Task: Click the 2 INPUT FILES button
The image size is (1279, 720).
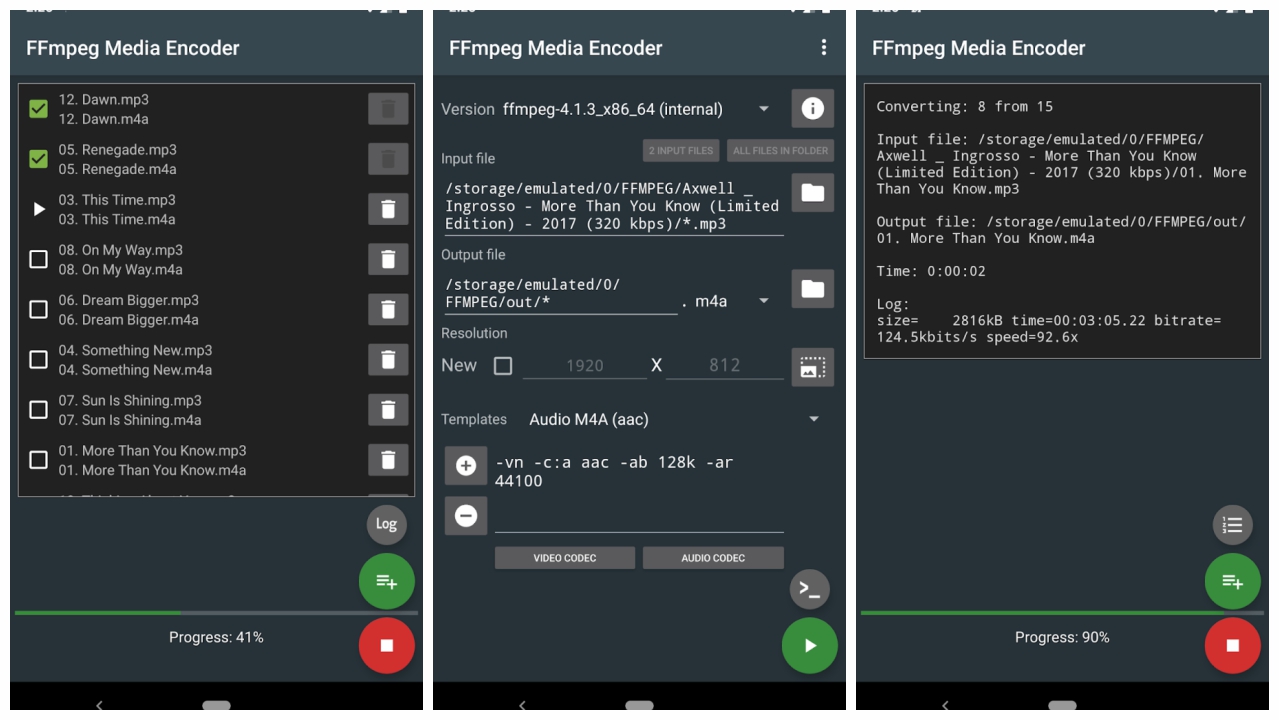Action: click(681, 150)
